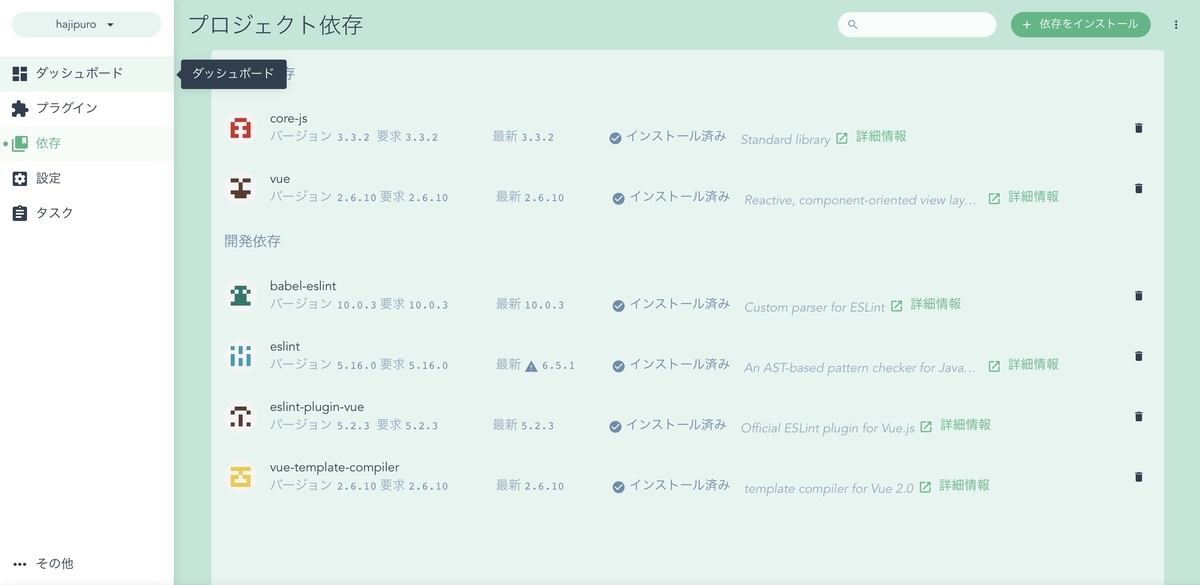1200x585 pixels.
Task: Click vue-template-compiler installed checkmark icon
Action: (619, 487)
